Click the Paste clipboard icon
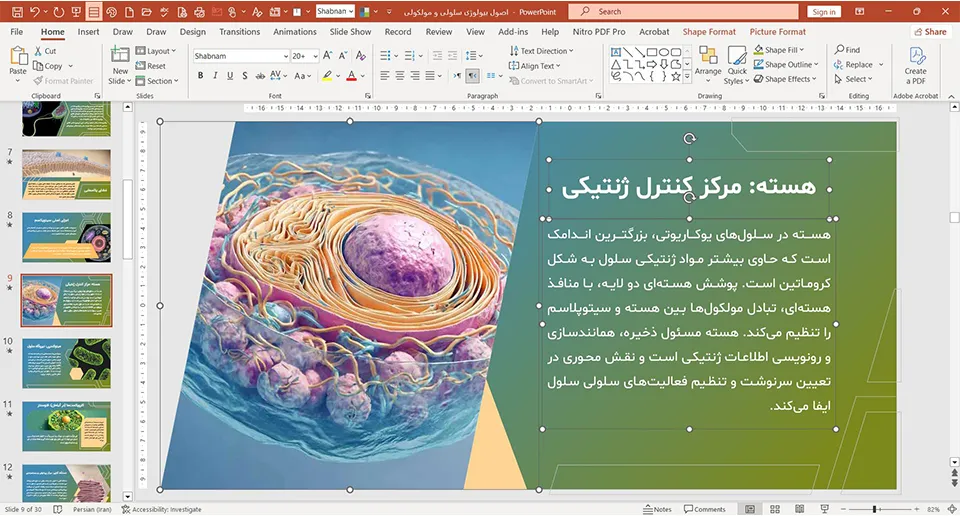Screen dimensions: 960x516 pyautogui.click(x=18, y=56)
